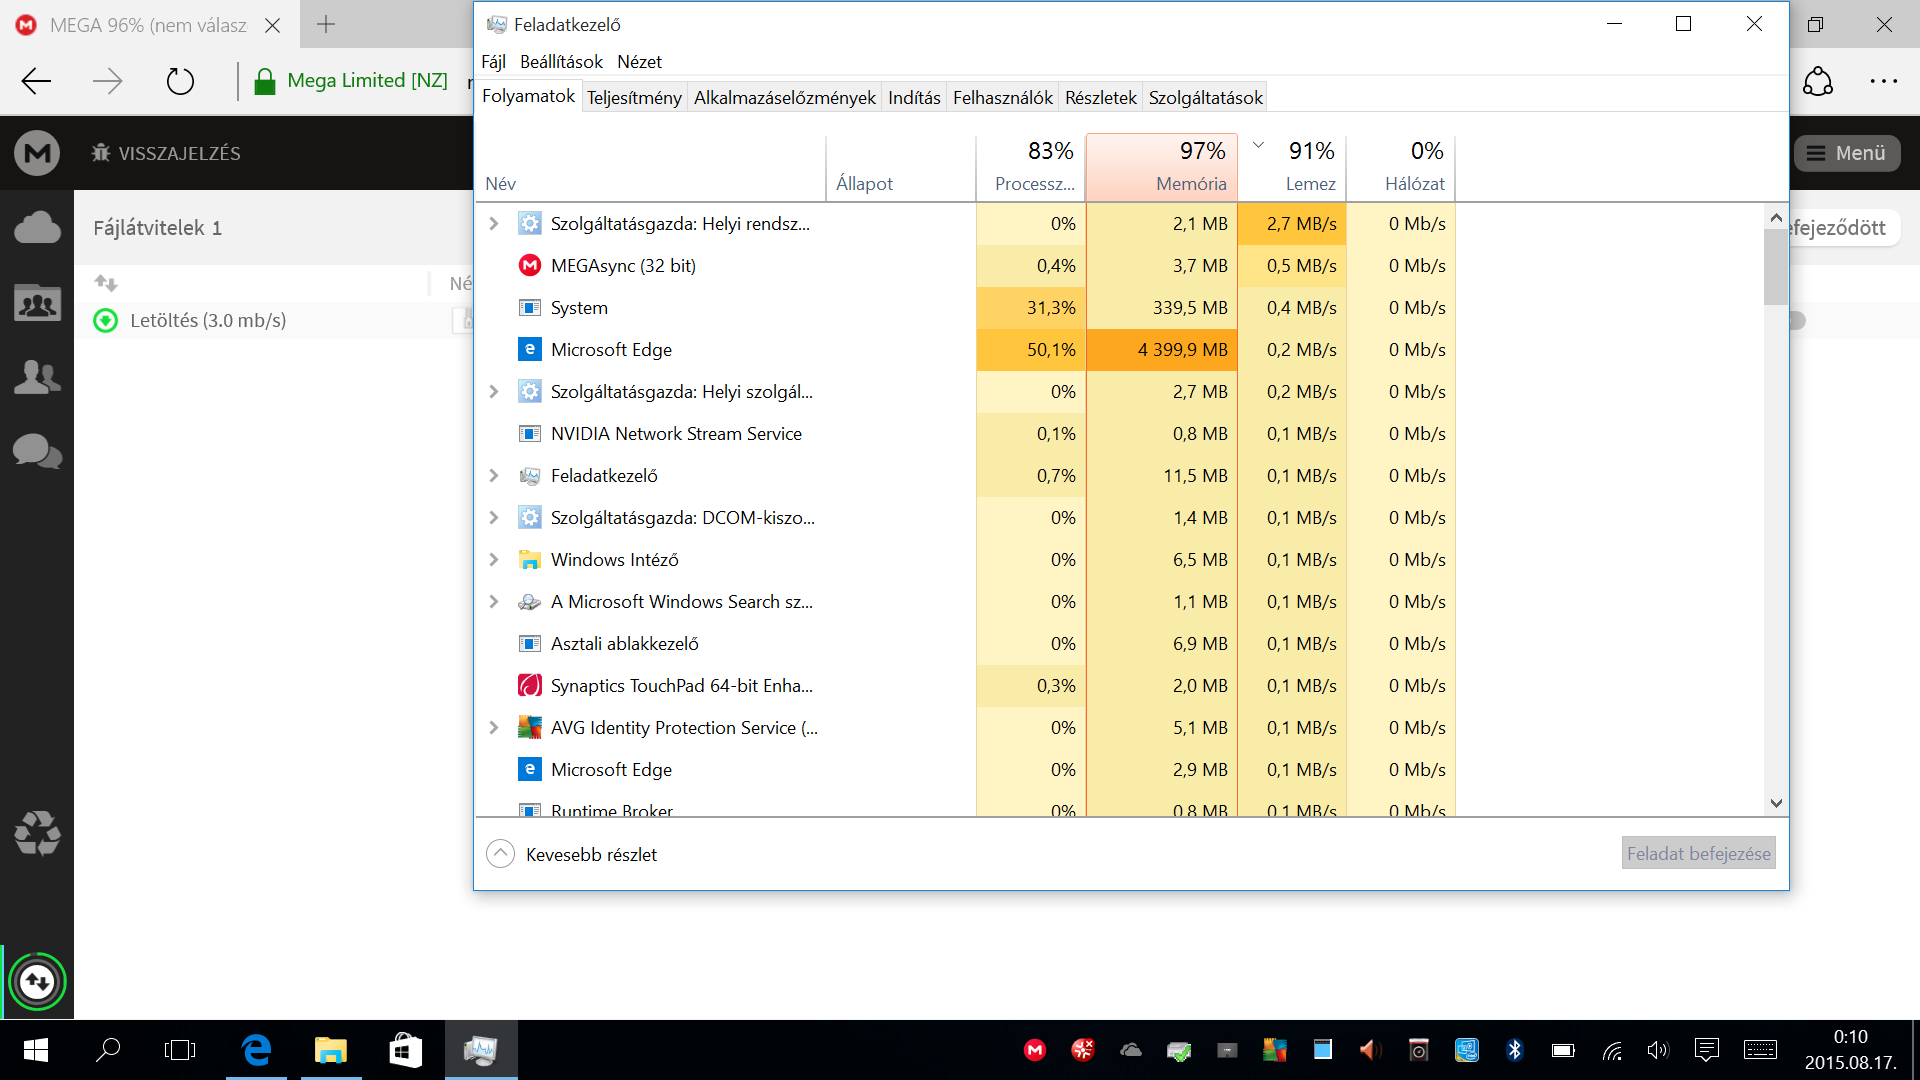
Task: Collapse details with Kevesebb részlet
Action: point(571,854)
